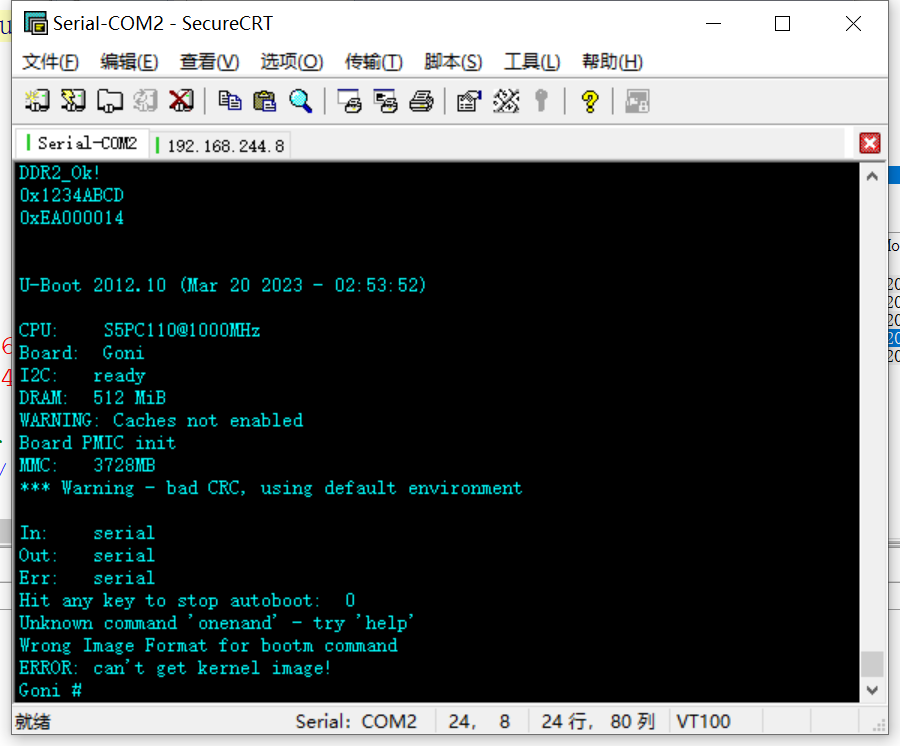Screen dimensions: 900x746
Task: Open the 工具(L) menu
Action: (532, 61)
